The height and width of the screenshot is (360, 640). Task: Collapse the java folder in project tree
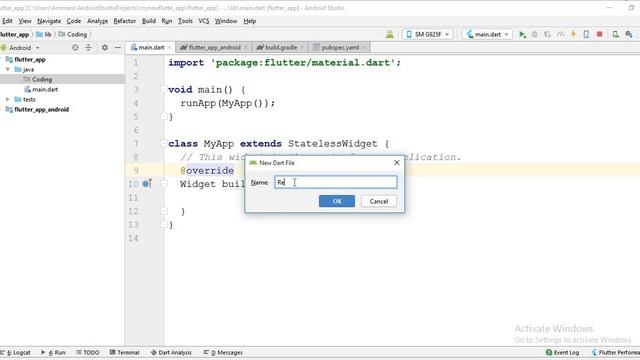coord(8,69)
